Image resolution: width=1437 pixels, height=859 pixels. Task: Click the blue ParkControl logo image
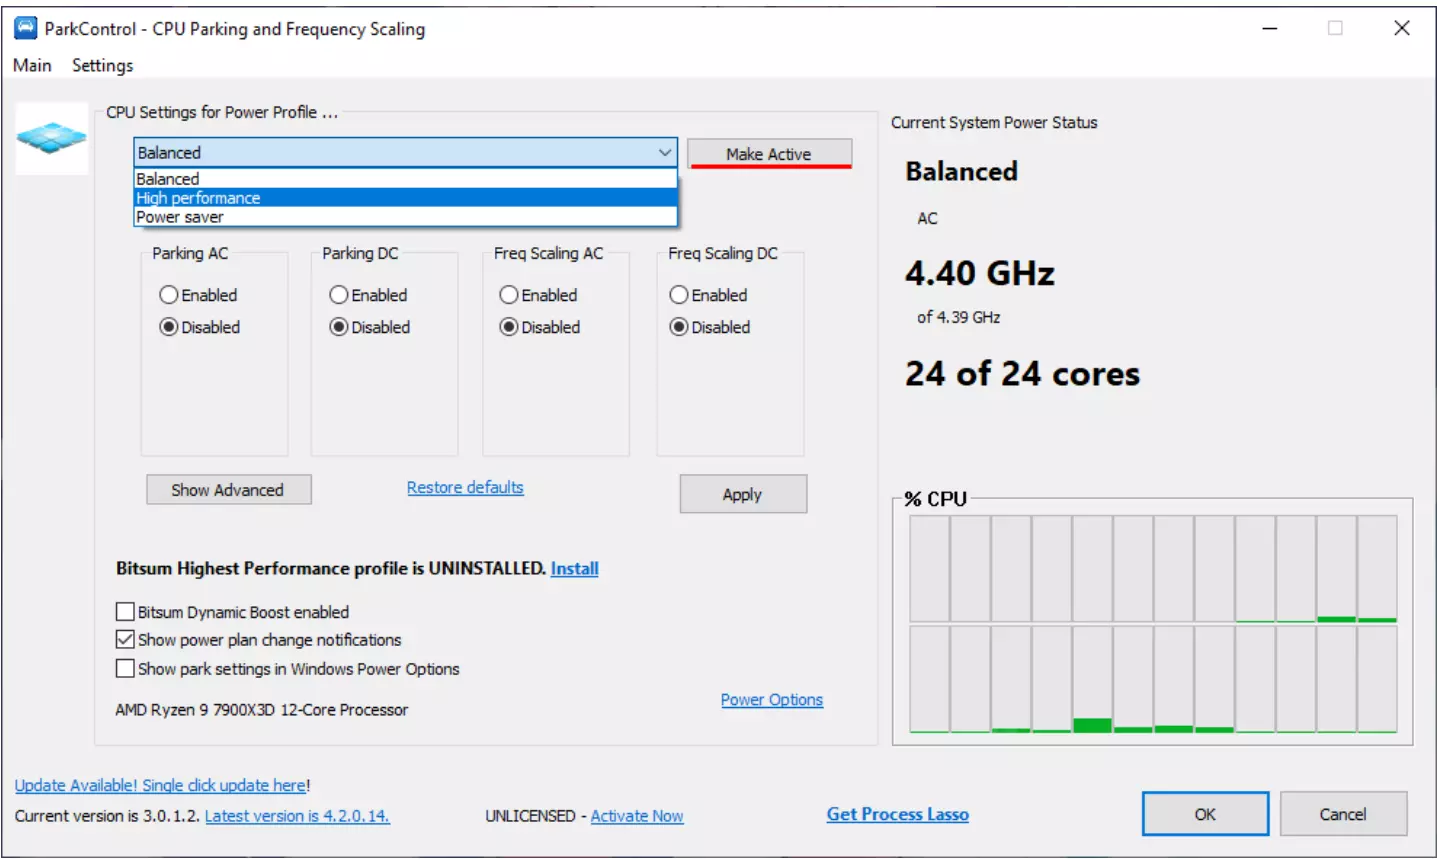52,138
